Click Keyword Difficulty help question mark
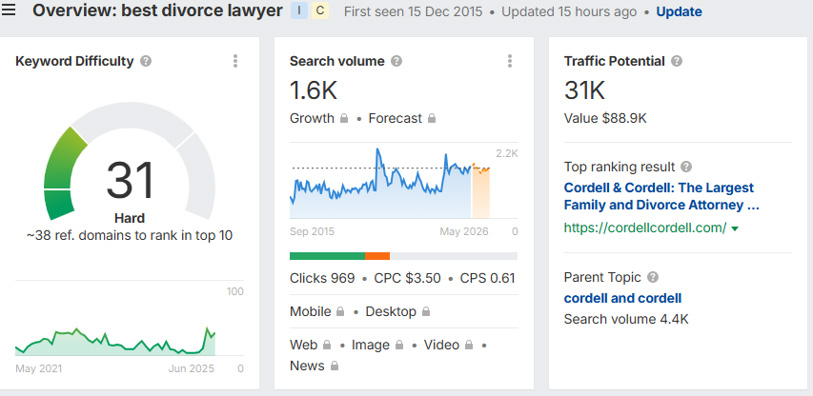This screenshot has height=396, width=813. point(146,62)
